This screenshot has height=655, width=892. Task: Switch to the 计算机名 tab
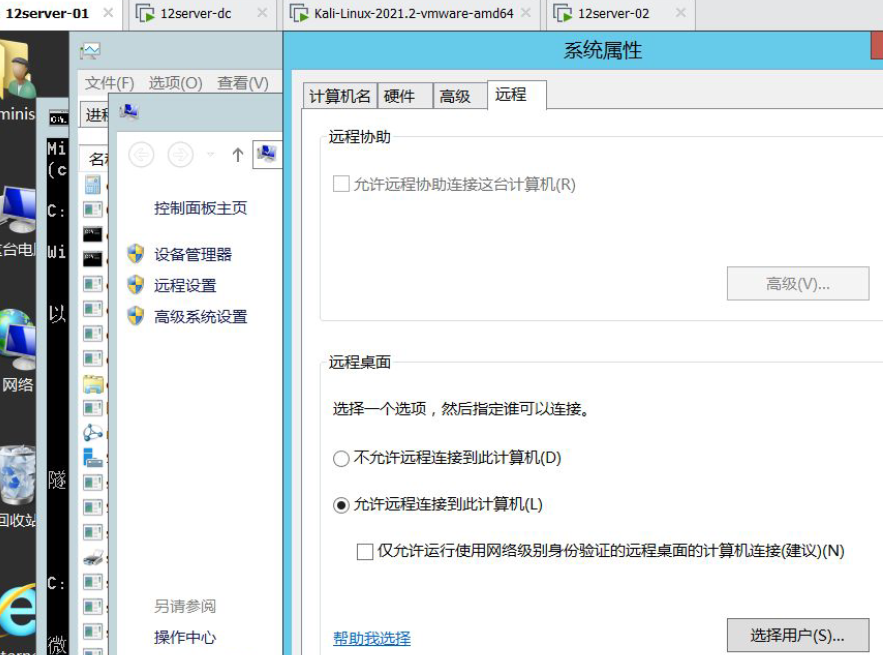click(x=340, y=96)
